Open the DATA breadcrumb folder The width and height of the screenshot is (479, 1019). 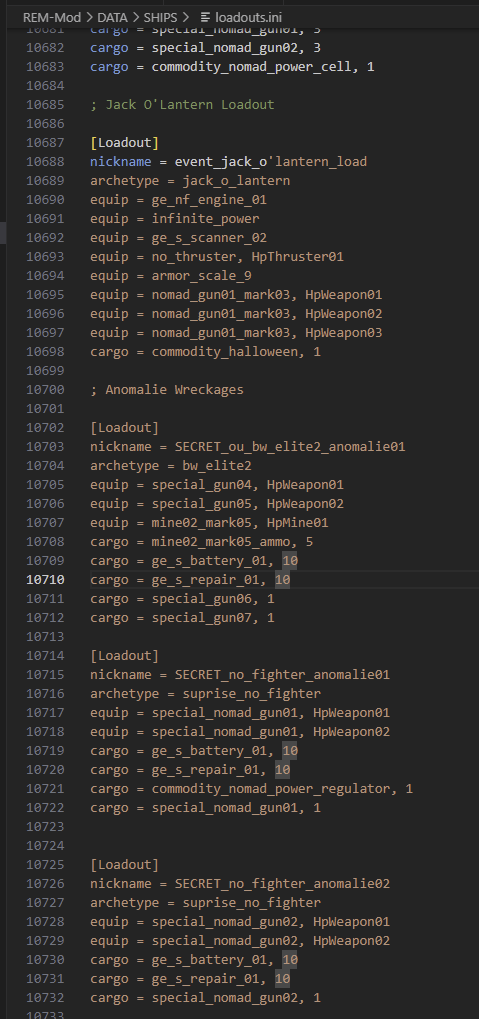112,18
